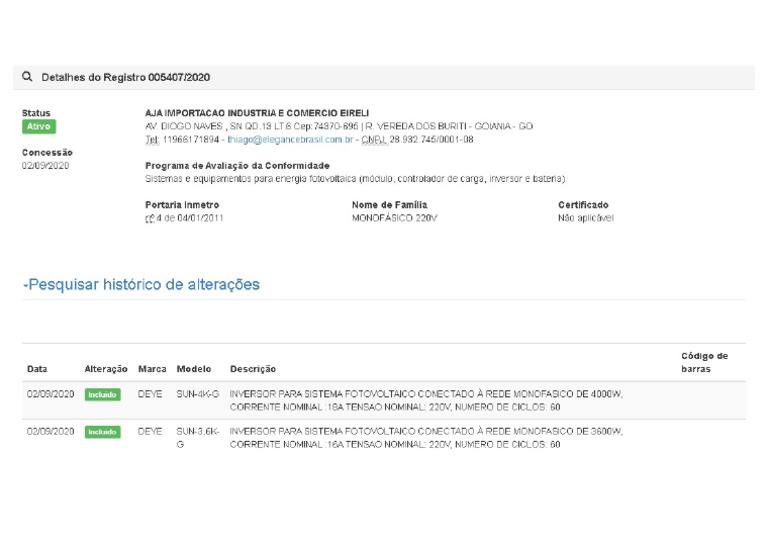
Task: Click the 02/09/2020 date in the SUN-4K-G row
Action: tap(50, 394)
